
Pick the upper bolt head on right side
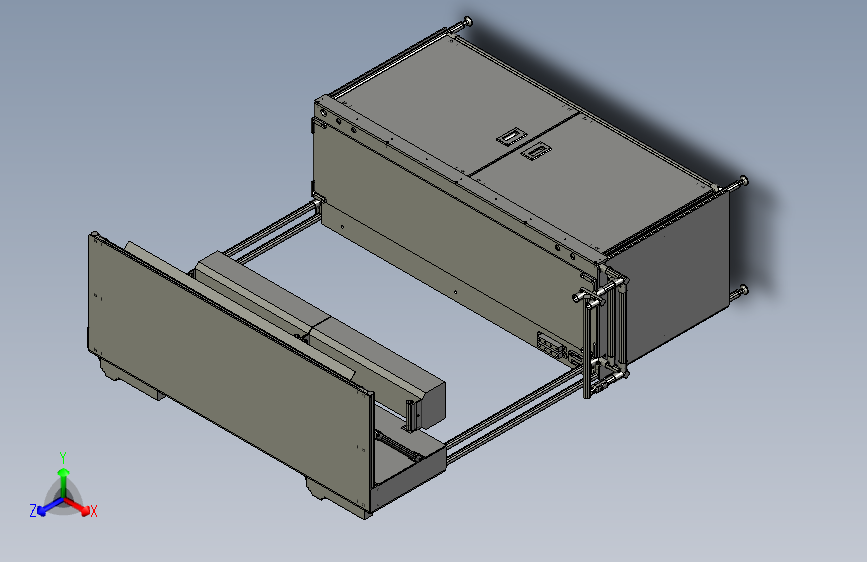(x=743, y=180)
